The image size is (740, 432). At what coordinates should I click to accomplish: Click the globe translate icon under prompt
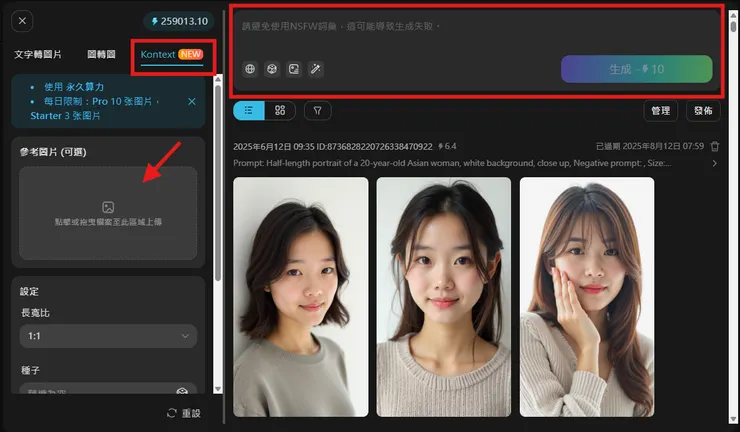tap(250, 69)
